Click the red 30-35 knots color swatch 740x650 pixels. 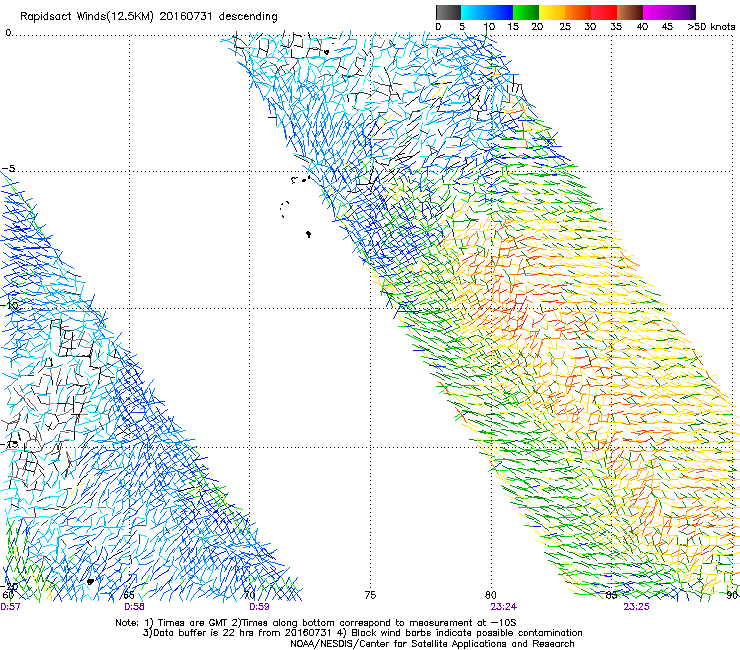pos(604,12)
